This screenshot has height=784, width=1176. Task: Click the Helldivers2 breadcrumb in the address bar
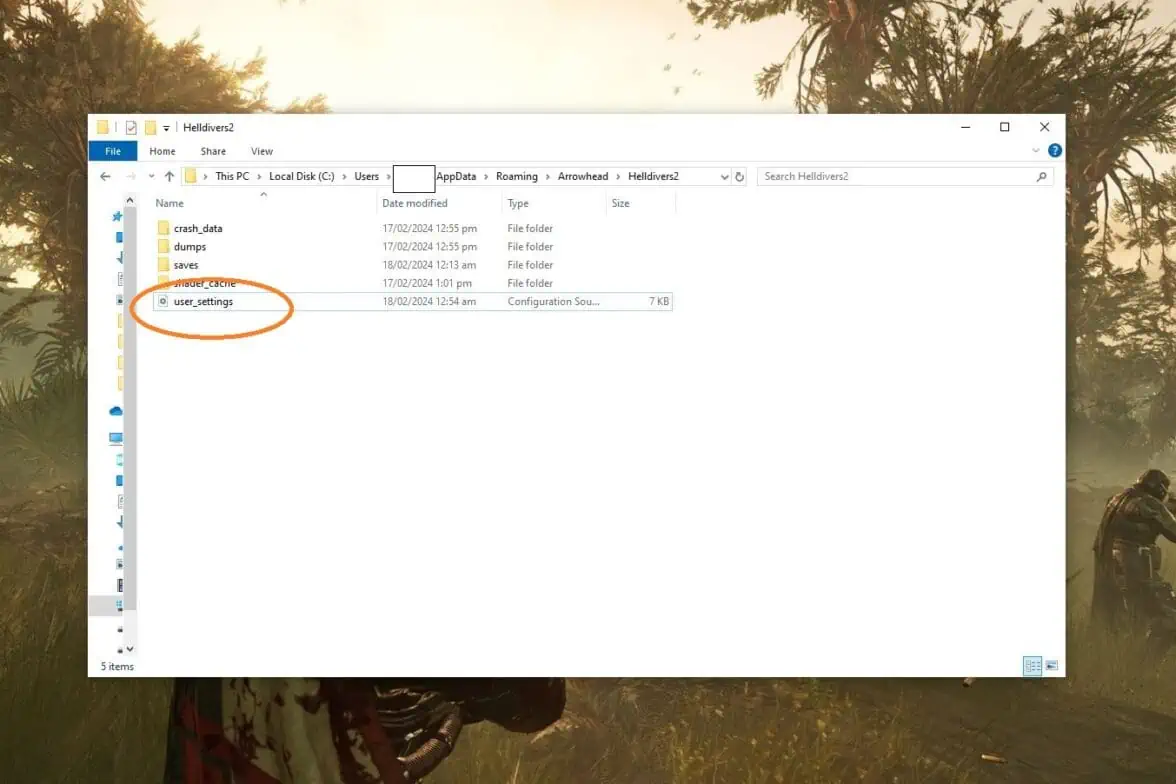click(653, 176)
